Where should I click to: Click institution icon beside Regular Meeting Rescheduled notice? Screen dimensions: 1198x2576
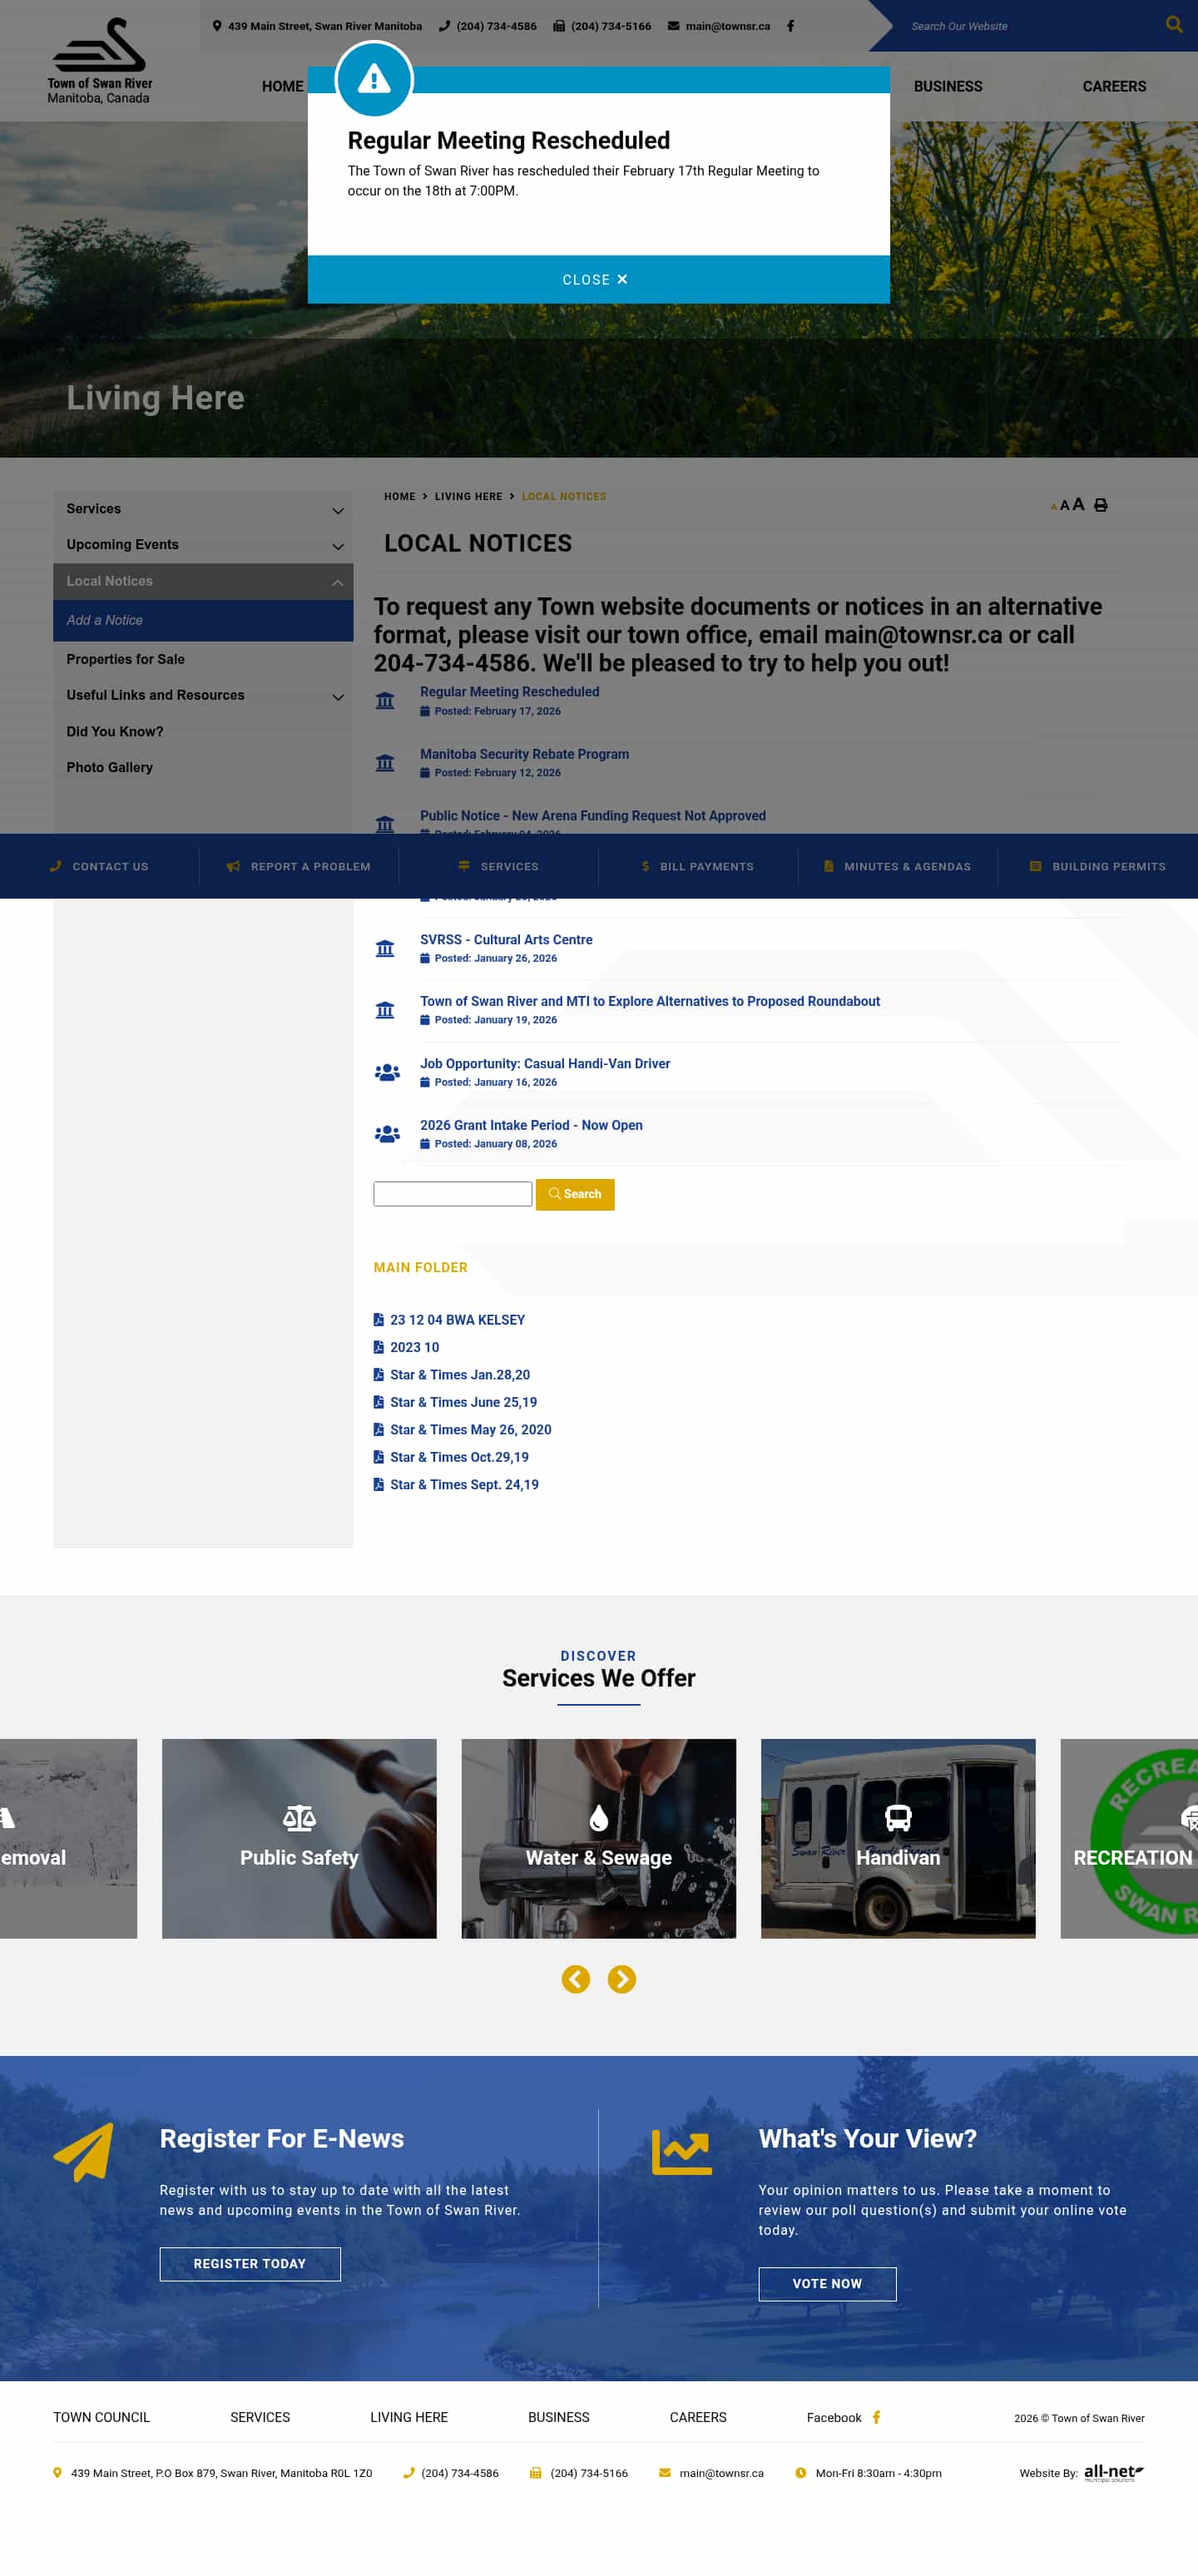385,701
